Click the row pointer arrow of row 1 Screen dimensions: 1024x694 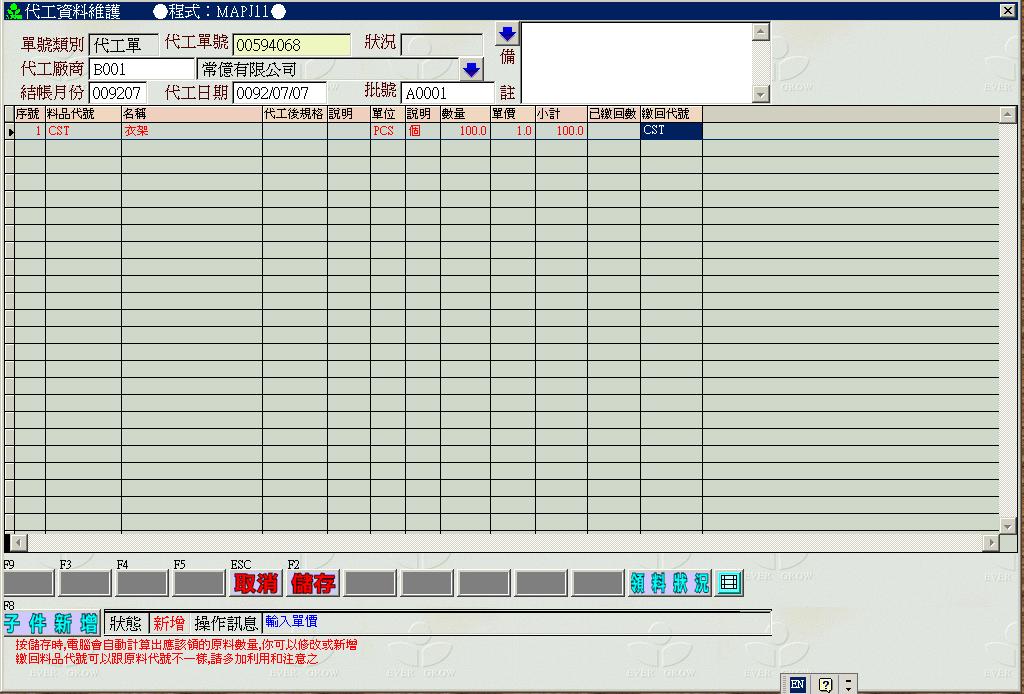10,131
